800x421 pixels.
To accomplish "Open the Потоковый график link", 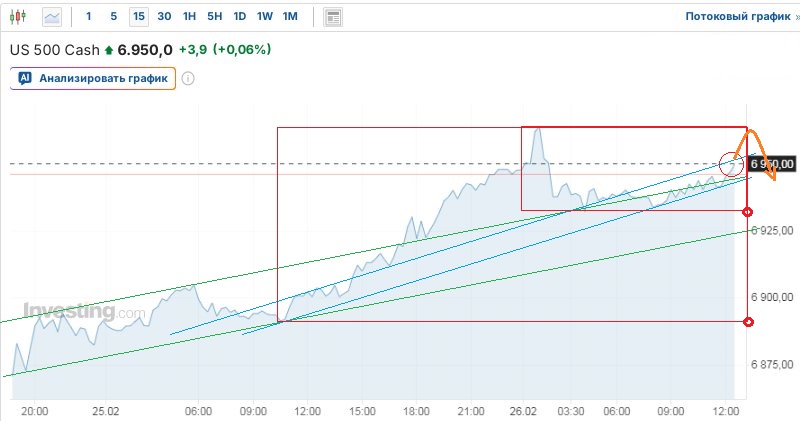I will click(735, 17).
